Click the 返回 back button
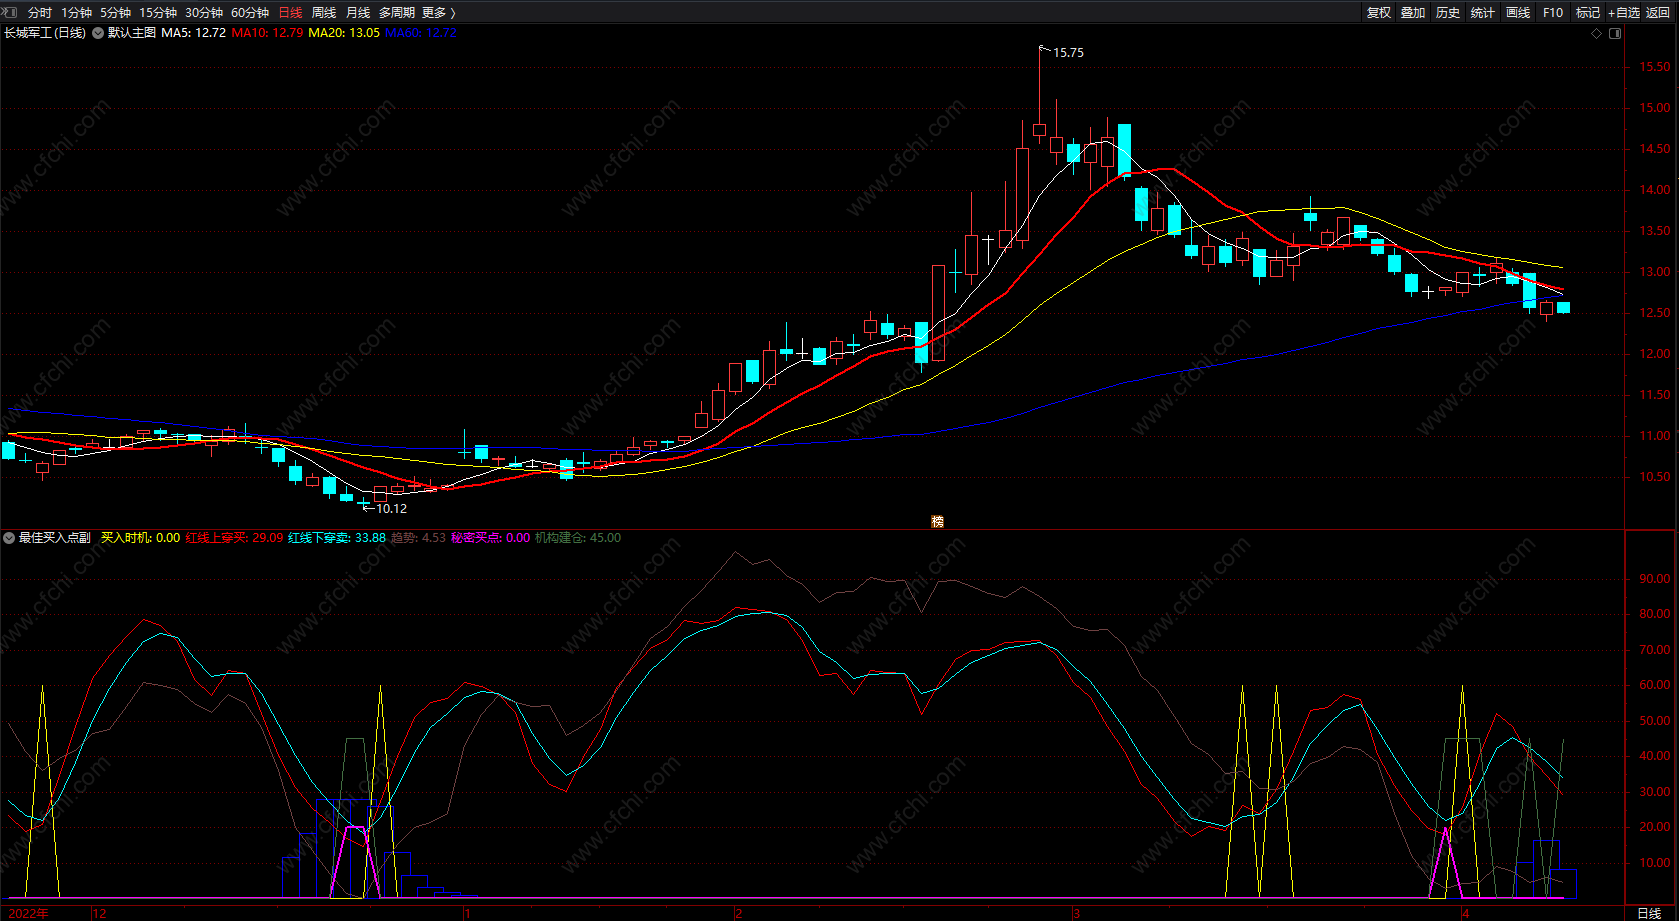The width and height of the screenshot is (1679, 921). pyautogui.click(x=1658, y=13)
